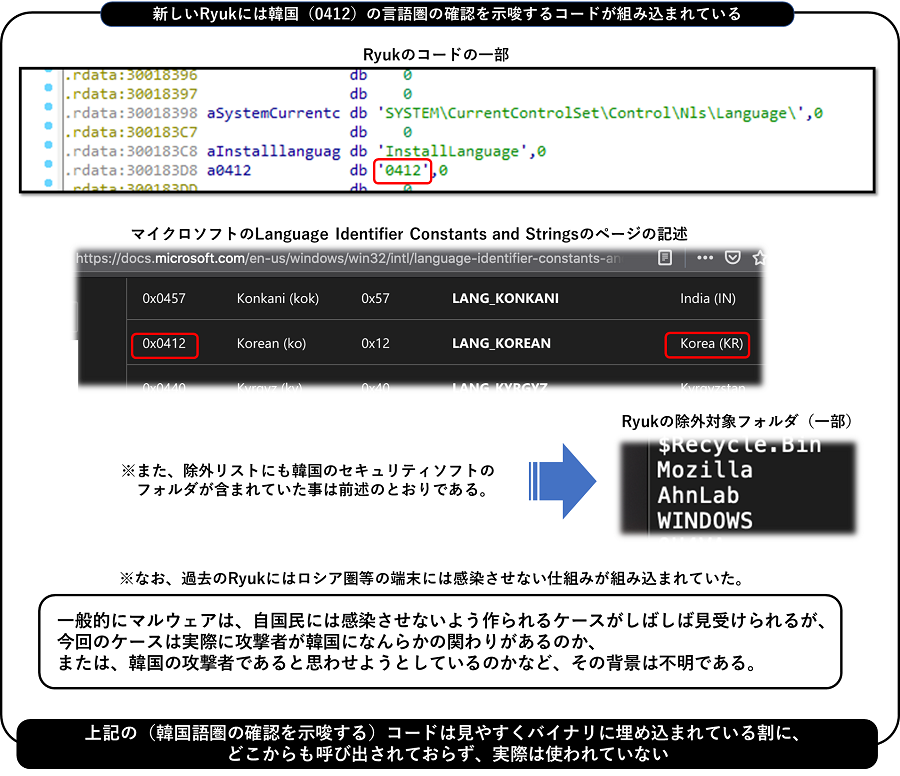Click the .rdata:300183D8 address
900x776 pixels.
coord(131,170)
